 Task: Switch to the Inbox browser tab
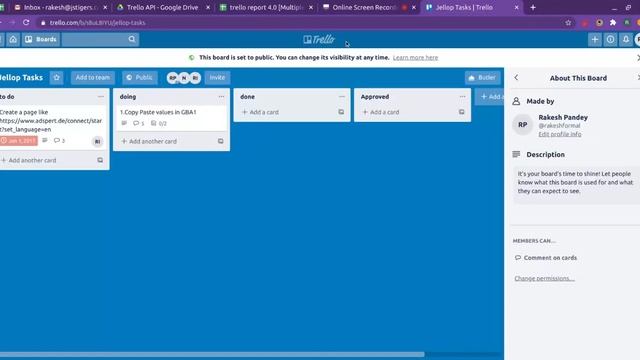coord(60,7)
